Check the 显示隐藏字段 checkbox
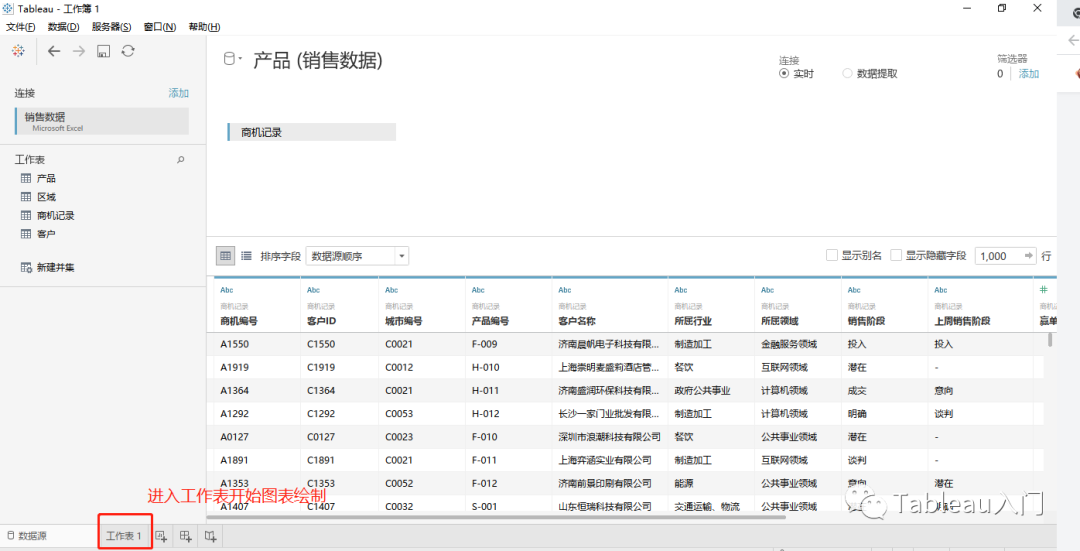1080x551 pixels. pos(895,256)
